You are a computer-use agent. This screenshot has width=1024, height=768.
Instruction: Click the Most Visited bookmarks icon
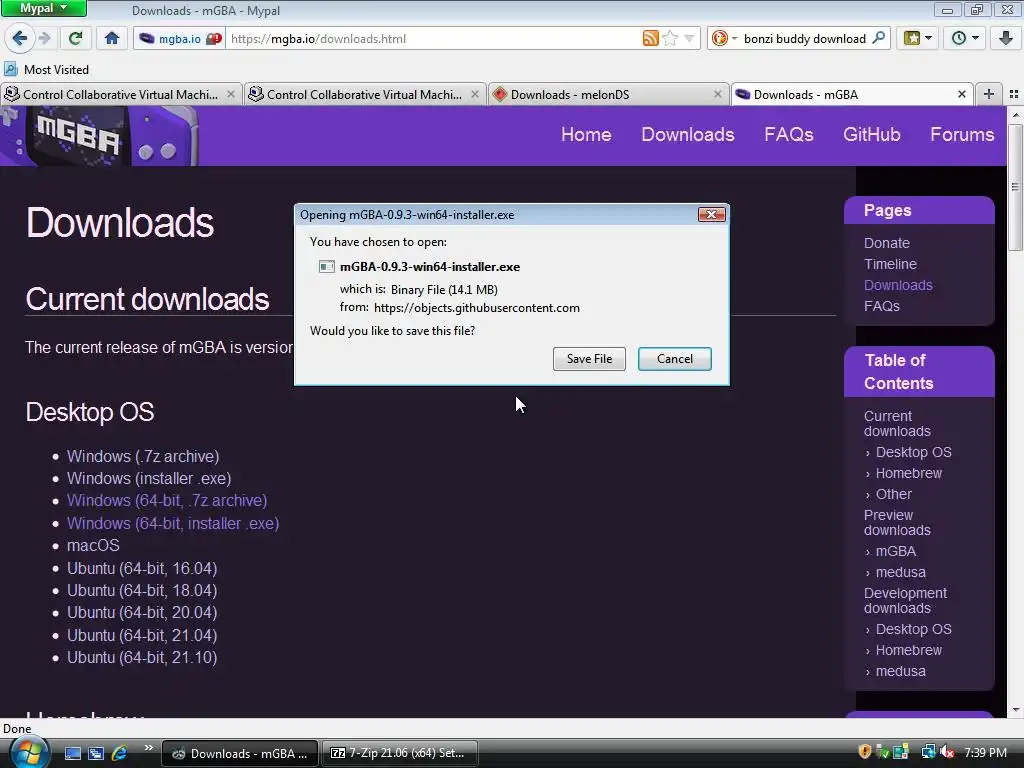(x=11, y=69)
